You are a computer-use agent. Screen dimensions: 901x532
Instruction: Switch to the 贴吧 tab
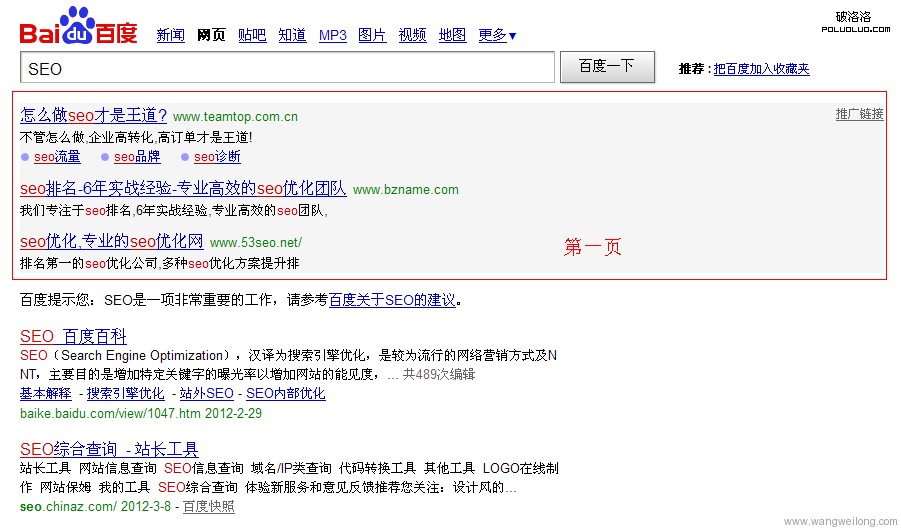point(252,35)
